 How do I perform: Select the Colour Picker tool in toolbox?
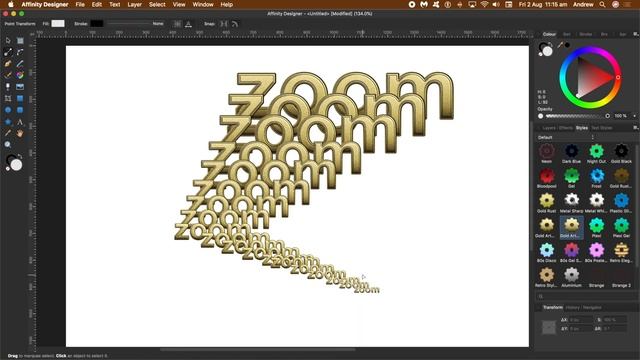click(8, 133)
